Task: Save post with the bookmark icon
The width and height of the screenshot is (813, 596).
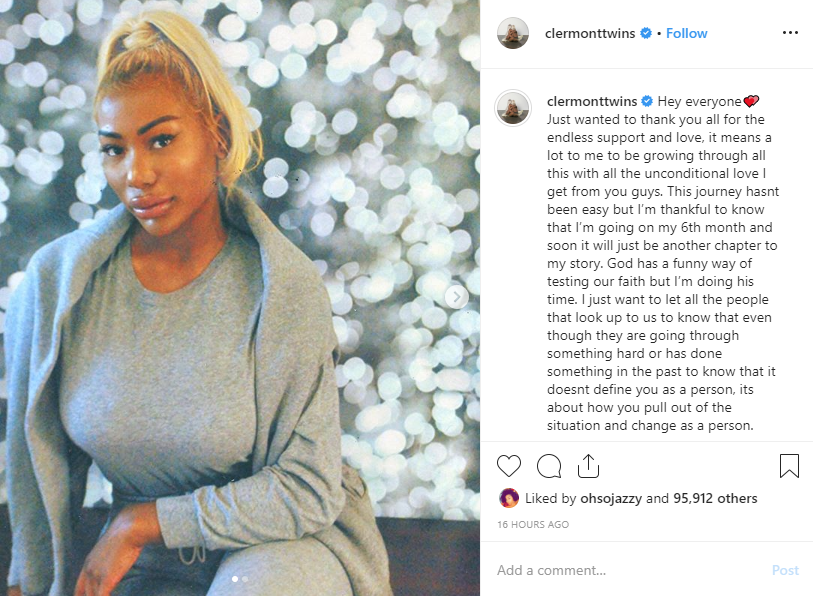Action: point(789,466)
